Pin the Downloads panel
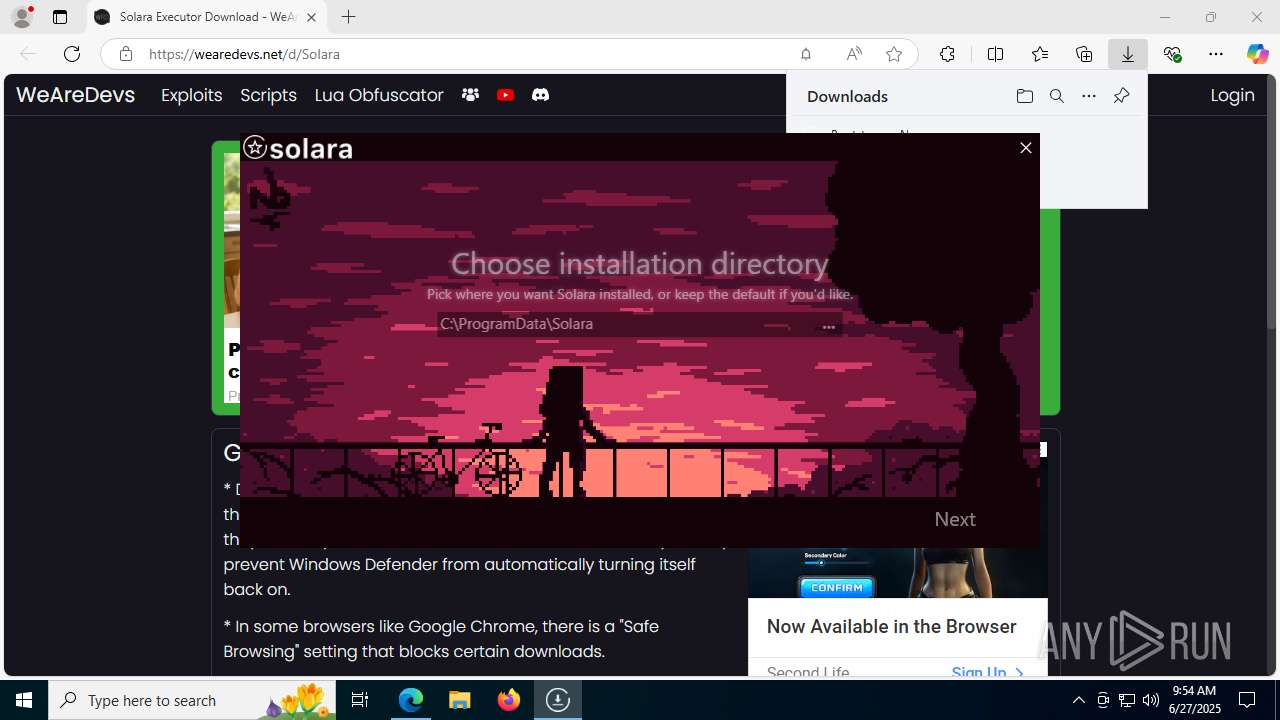The width and height of the screenshot is (1280, 720). pyautogui.click(x=1121, y=96)
